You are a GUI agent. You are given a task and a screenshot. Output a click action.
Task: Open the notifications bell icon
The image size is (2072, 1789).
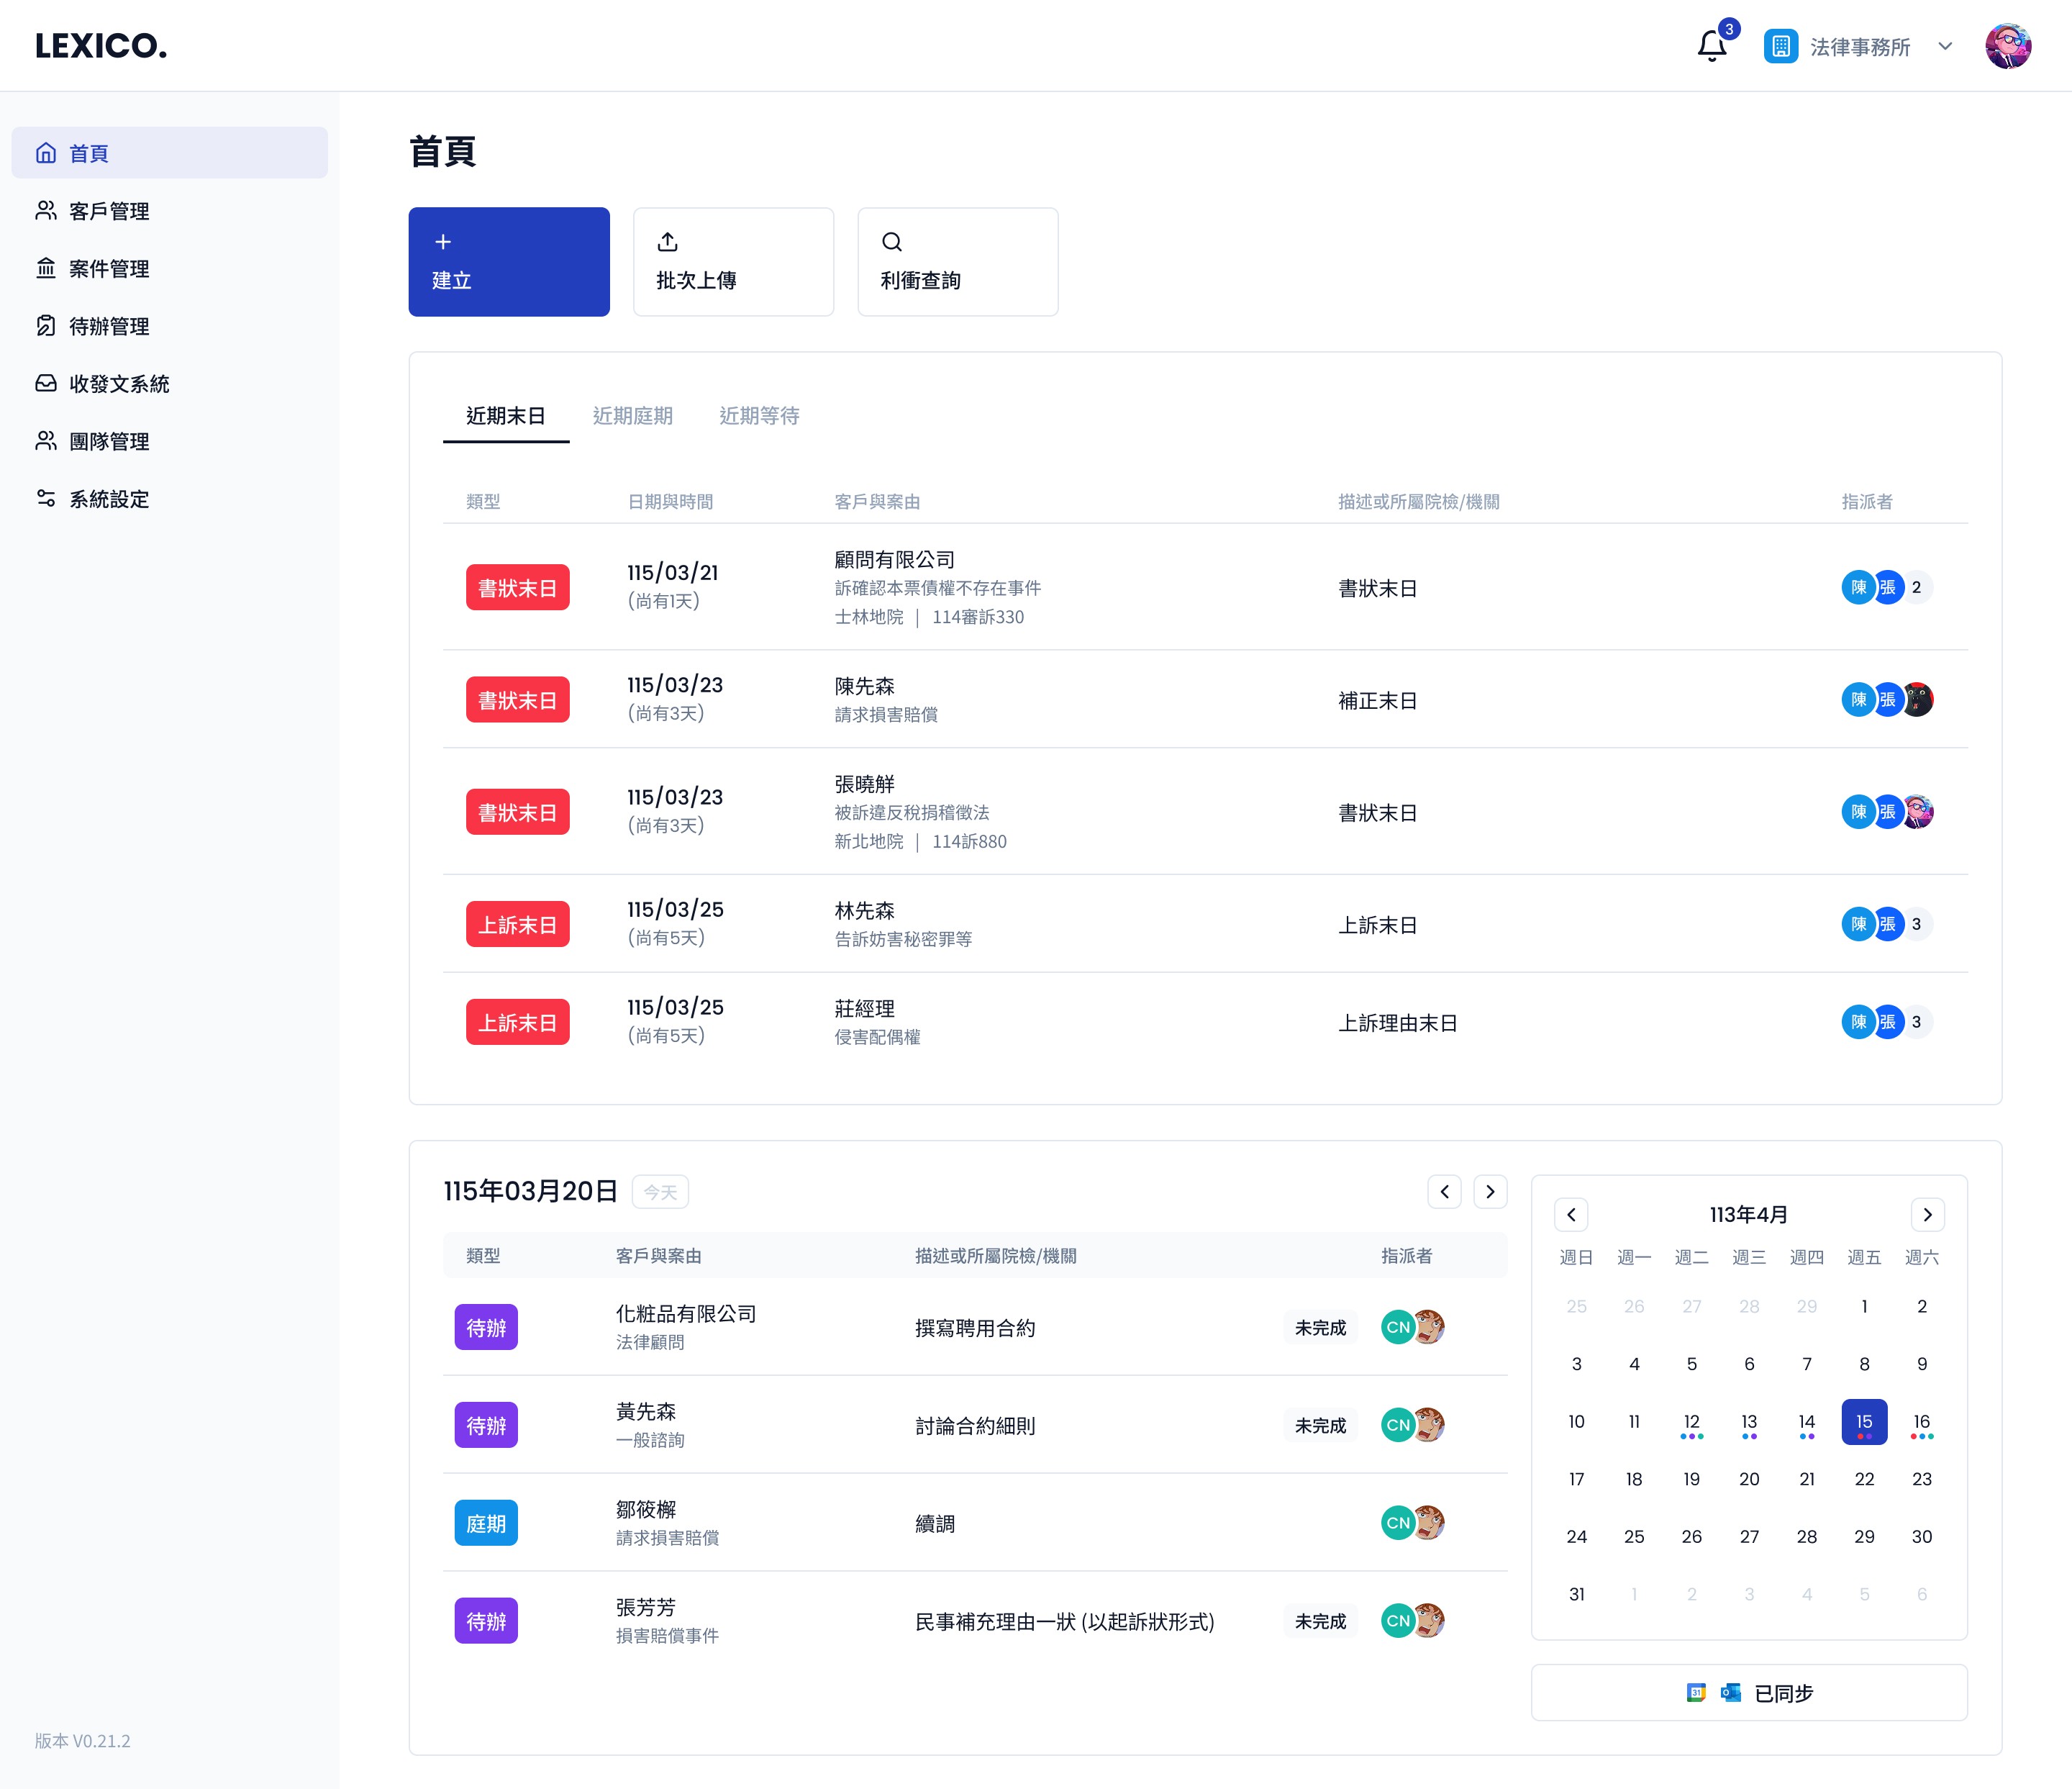[1711, 46]
